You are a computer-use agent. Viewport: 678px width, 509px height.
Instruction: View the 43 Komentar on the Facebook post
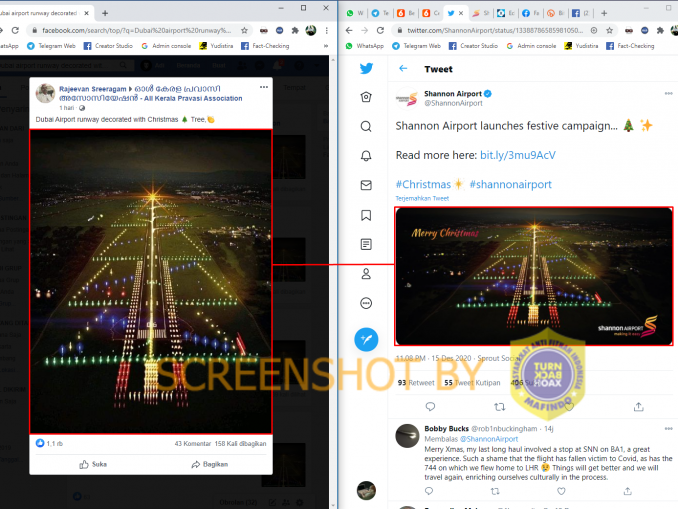(x=192, y=444)
